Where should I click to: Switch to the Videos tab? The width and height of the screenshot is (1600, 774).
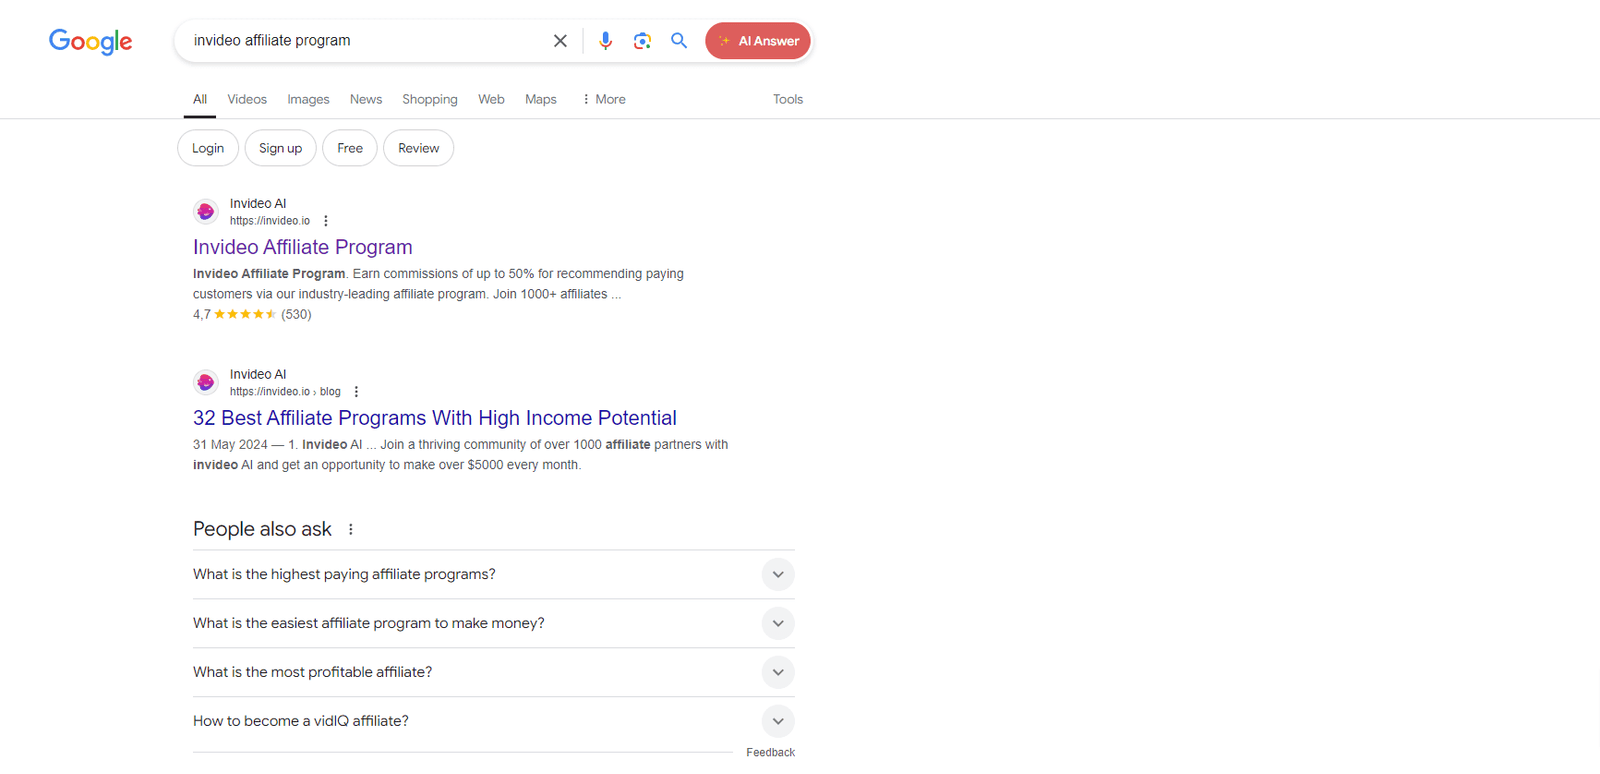pyautogui.click(x=247, y=99)
